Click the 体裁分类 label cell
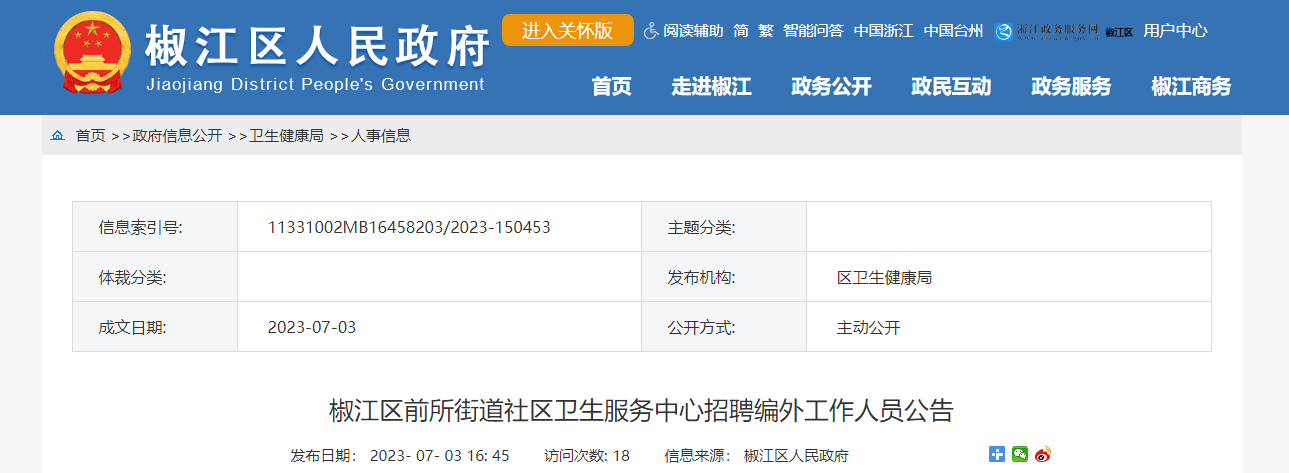This screenshot has width=1289, height=473. coord(155,277)
